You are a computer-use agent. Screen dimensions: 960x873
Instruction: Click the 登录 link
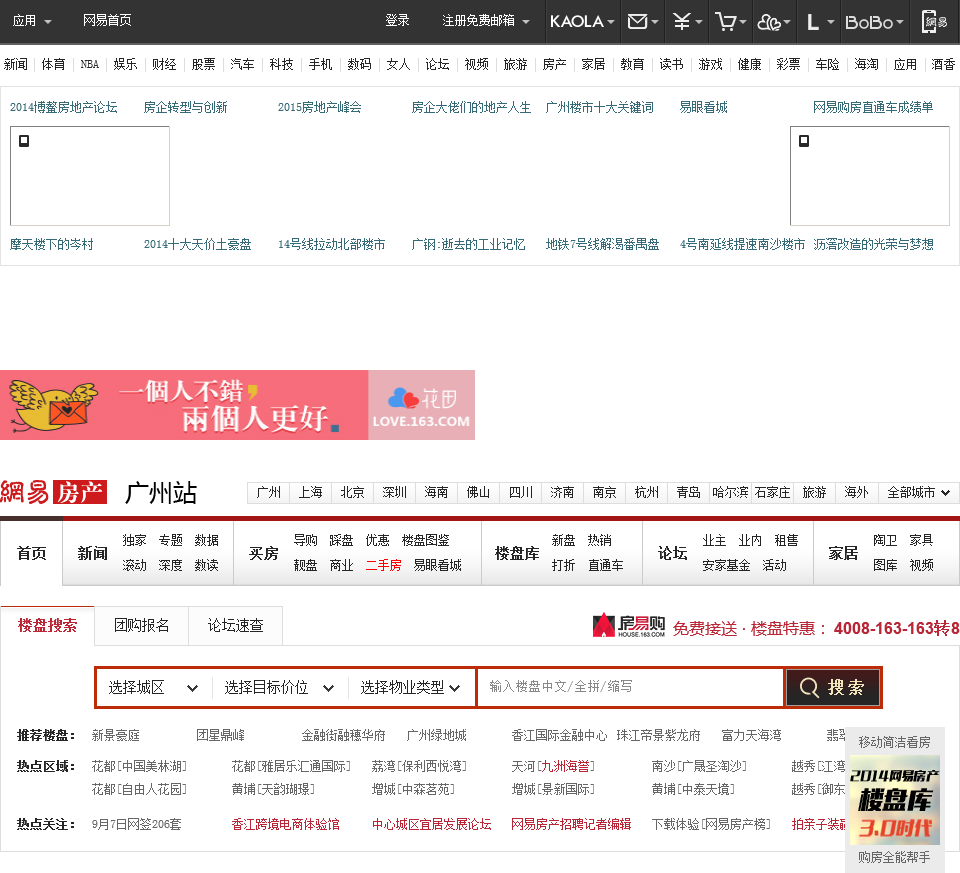[x=397, y=20]
